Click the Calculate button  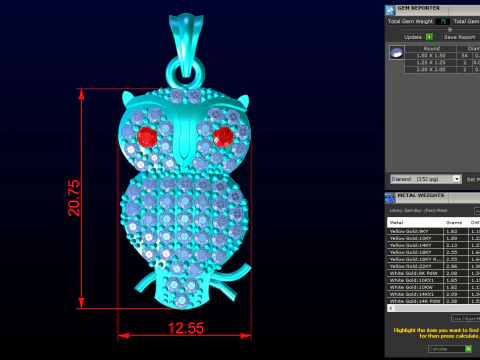[x=450, y=349]
